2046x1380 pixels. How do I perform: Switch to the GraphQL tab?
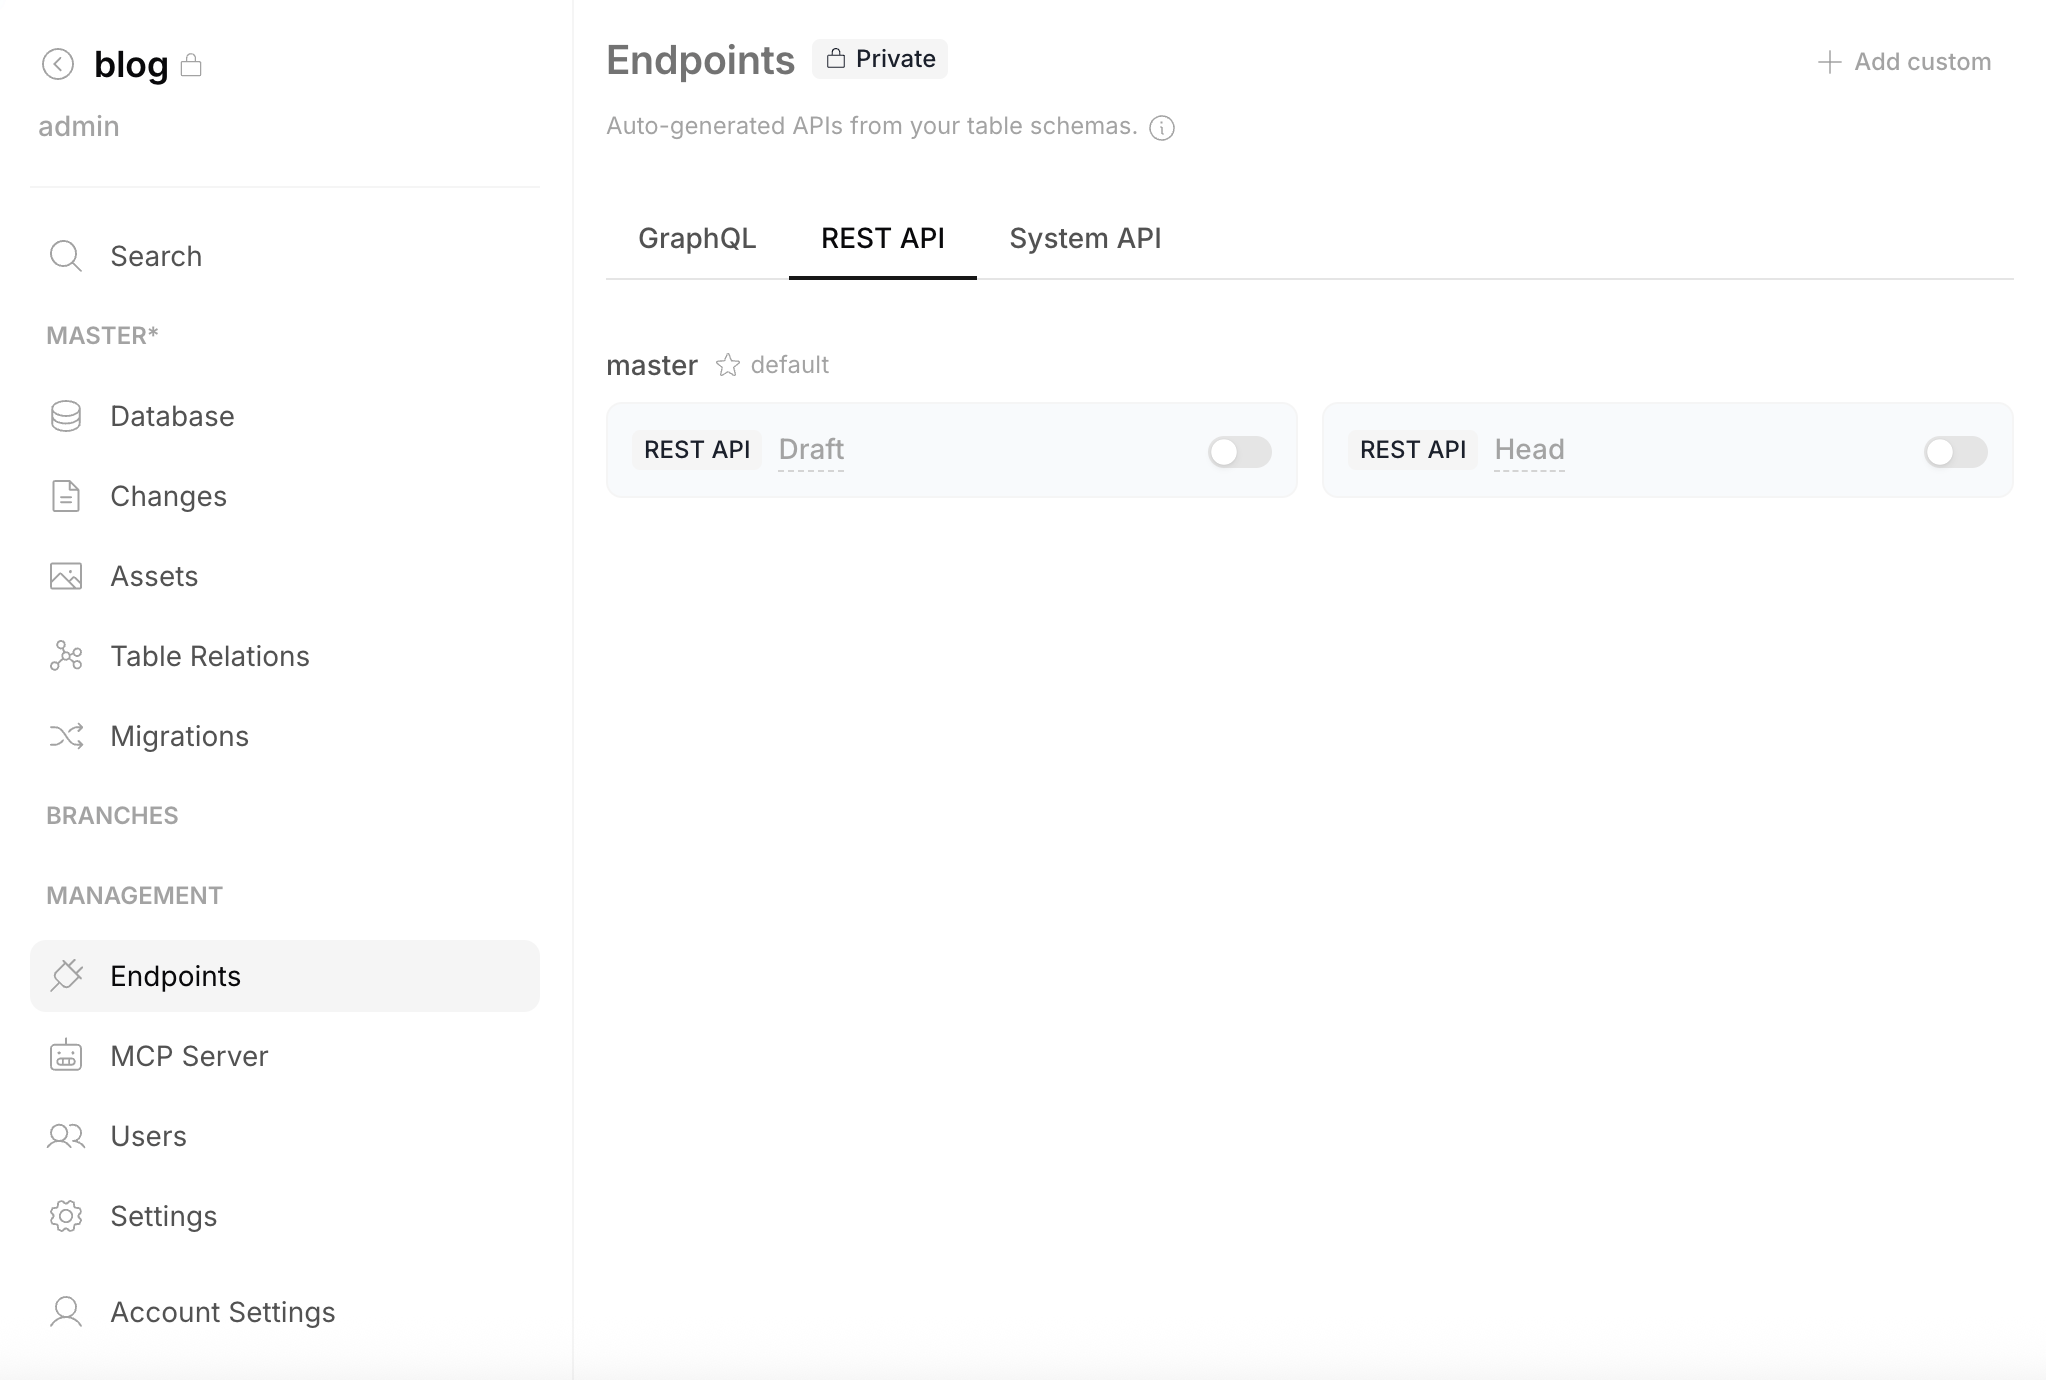(697, 238)
